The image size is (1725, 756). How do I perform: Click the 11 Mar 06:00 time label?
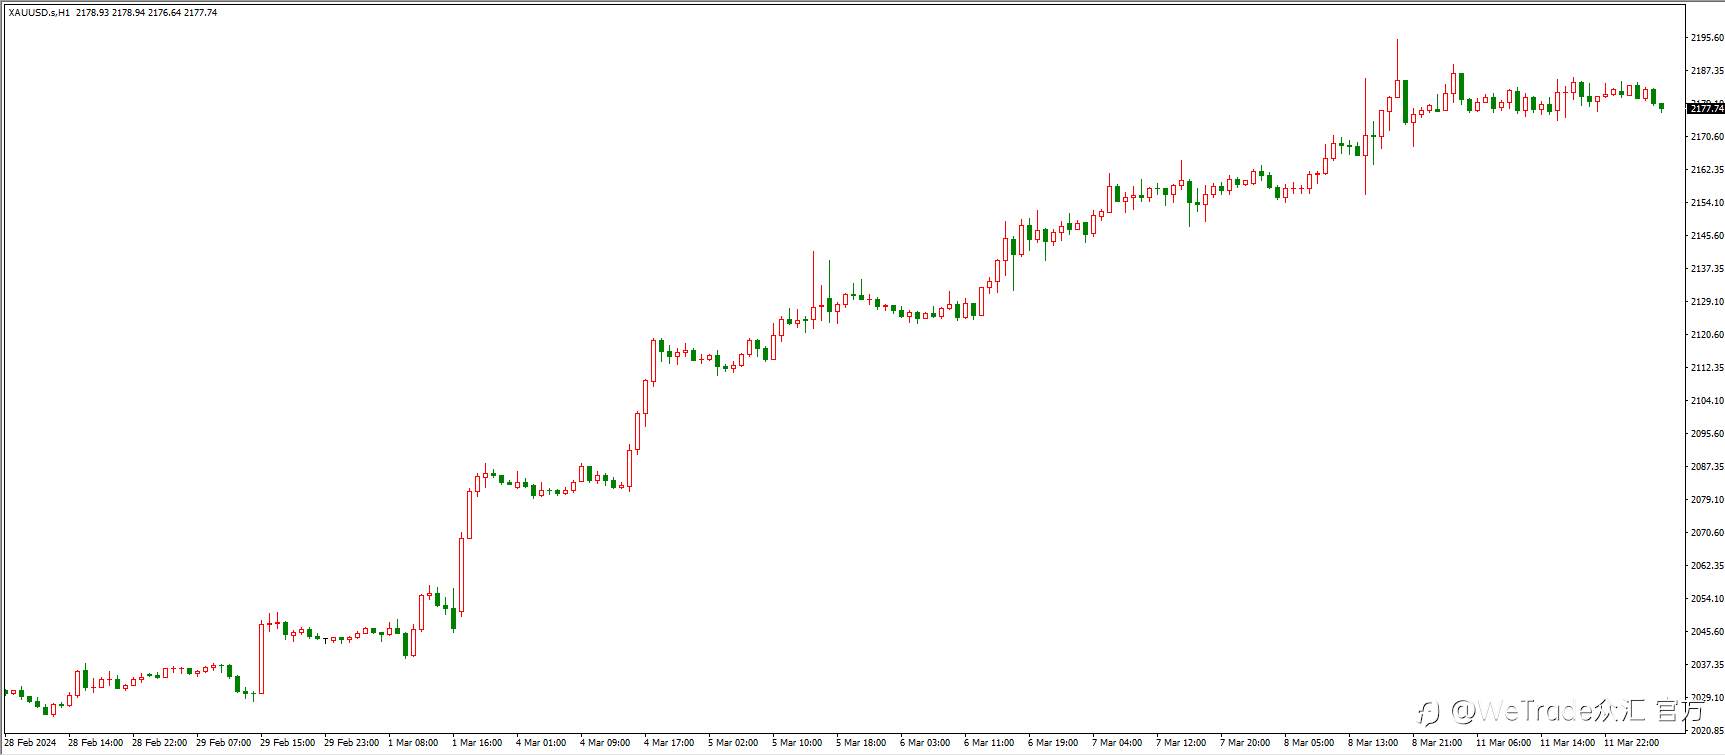click(1504, 743)
